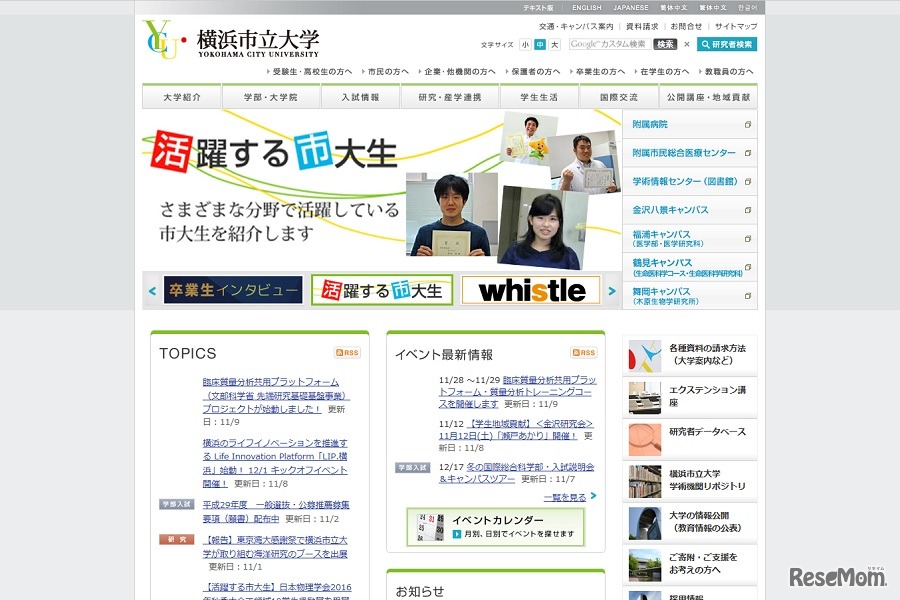The image size is (900, 600).
Task: Click small 活躍する市大生 banner thumbnail
Action: point(382,290)
